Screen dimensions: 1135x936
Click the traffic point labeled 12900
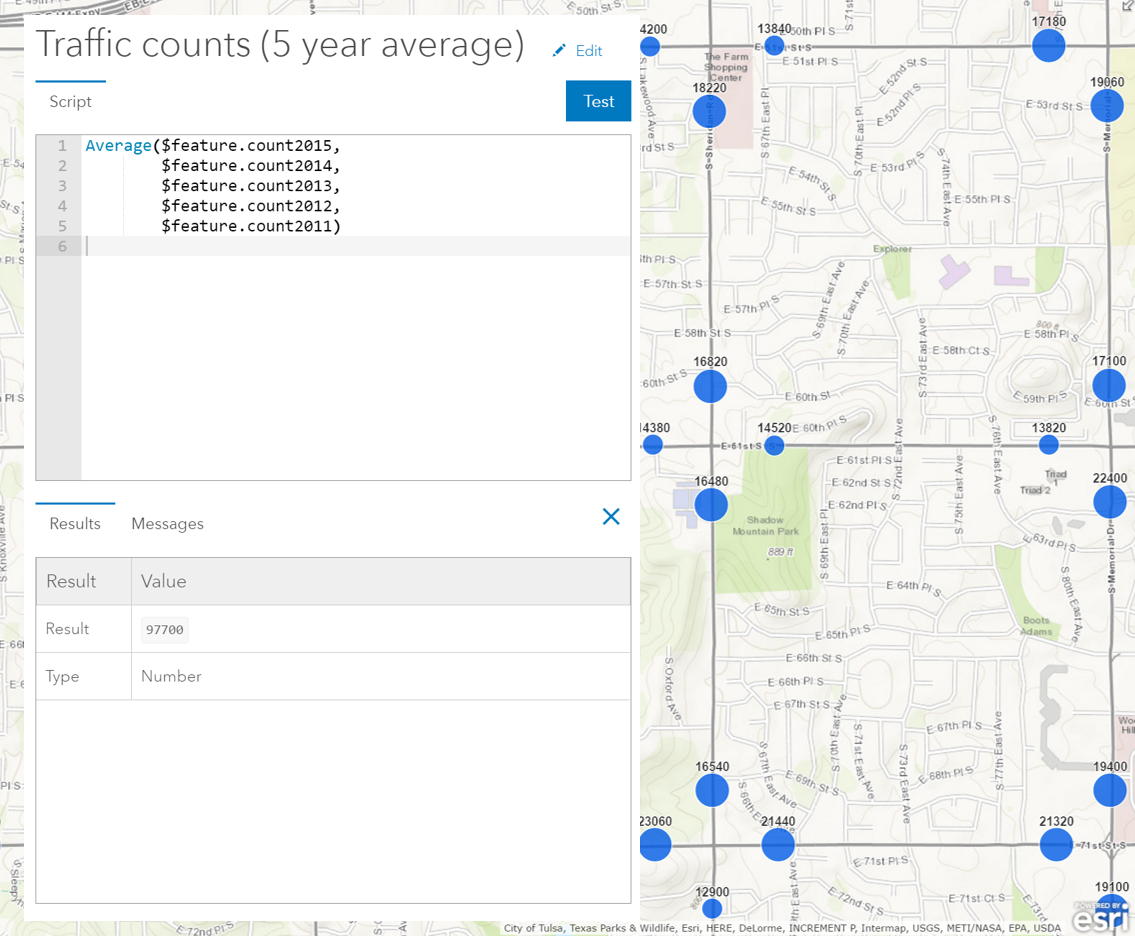point(712,908)
